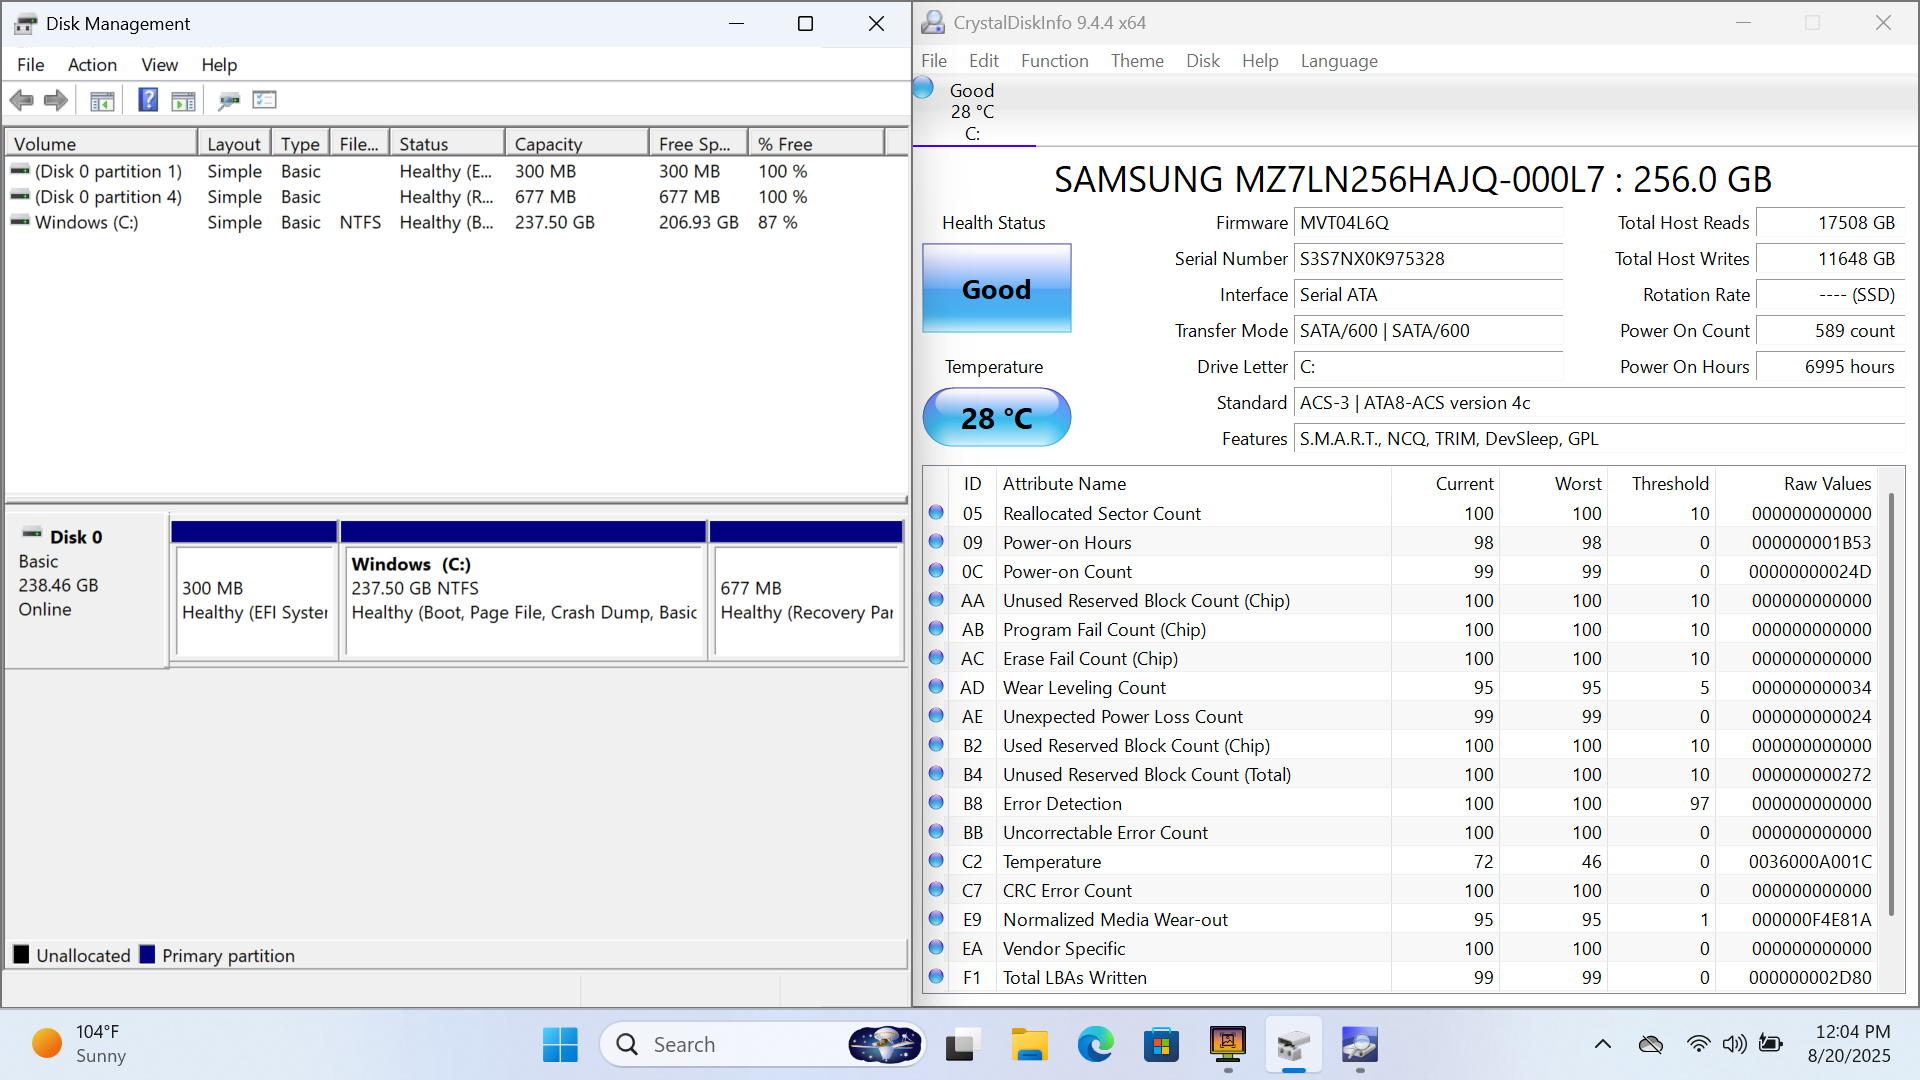Select the 677 MB Recovery partition block
The height and width of the screenshot is (1080, 1920).
[x=806, y=600]
